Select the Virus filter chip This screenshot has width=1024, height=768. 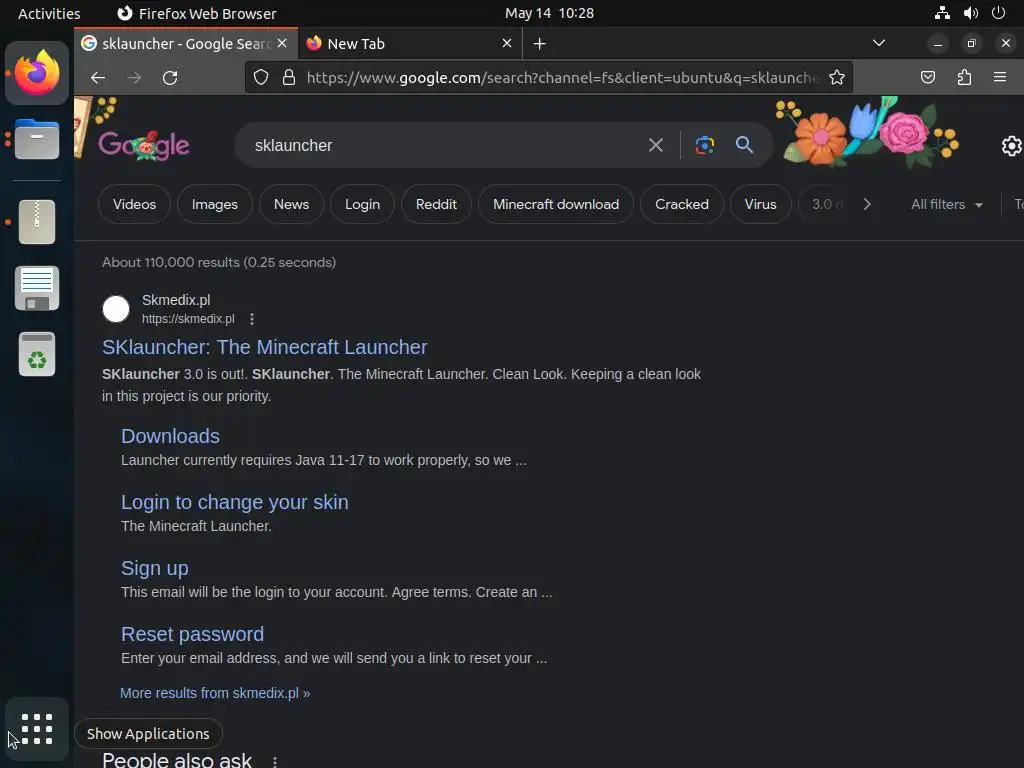tap(760, 204)
